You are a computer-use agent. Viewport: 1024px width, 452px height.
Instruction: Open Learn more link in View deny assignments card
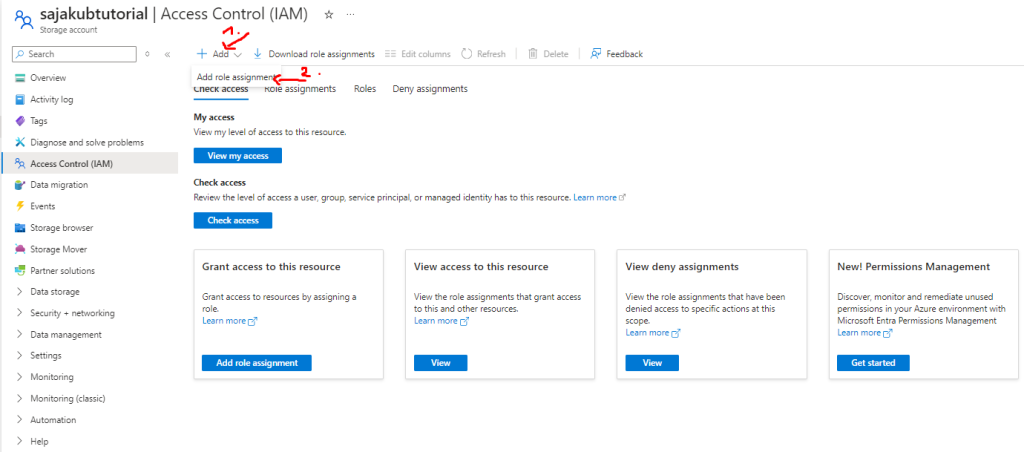652,333
